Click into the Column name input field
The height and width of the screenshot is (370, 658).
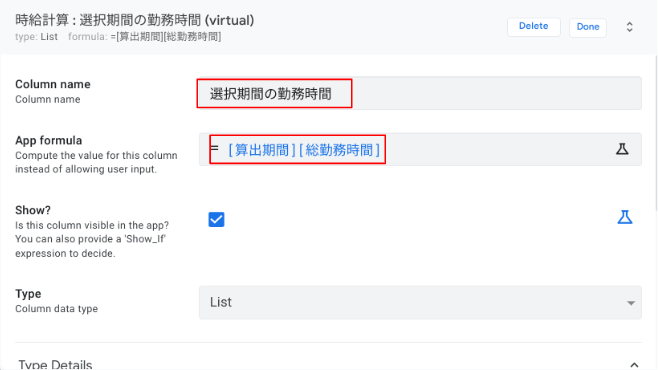[420, 93]
